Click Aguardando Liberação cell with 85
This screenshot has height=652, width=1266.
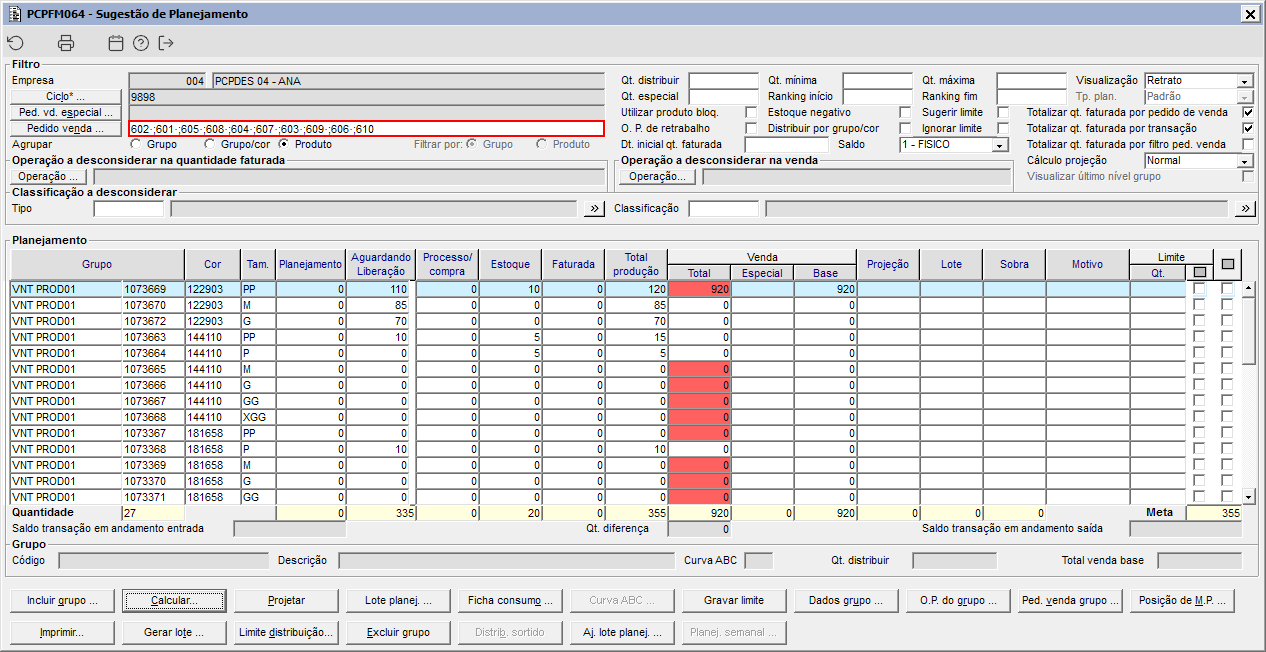point(379,305)
